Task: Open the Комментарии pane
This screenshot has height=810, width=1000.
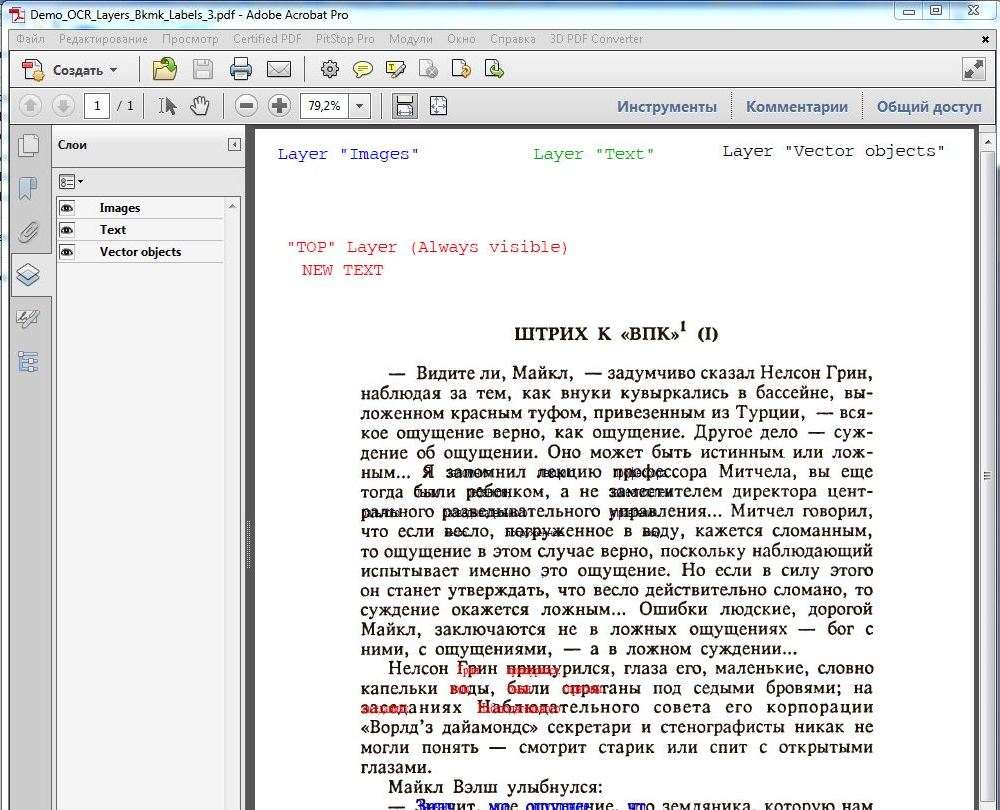Action: point(796,107)
